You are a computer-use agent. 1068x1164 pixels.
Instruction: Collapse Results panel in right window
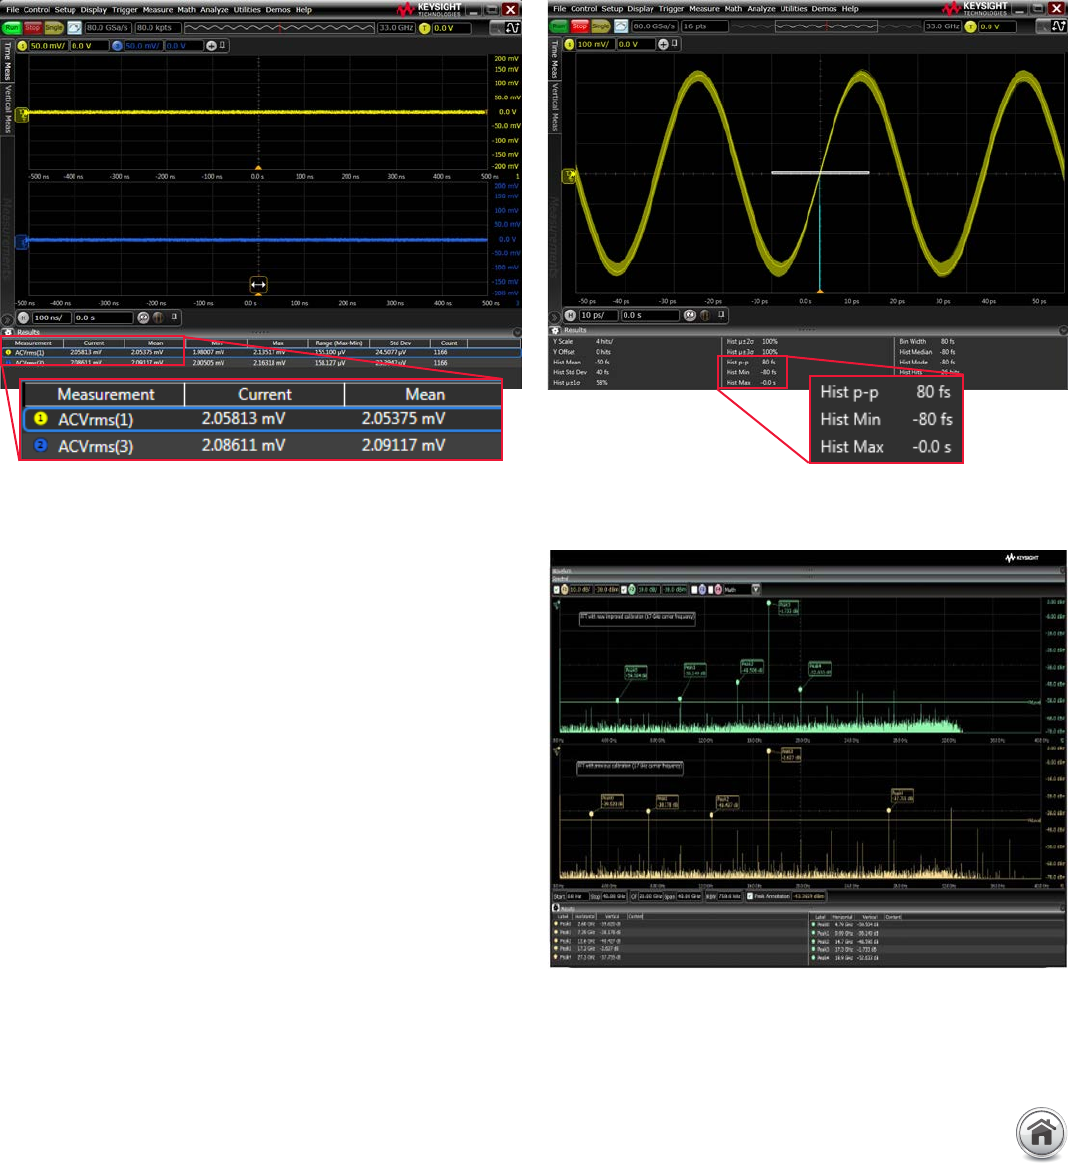1063,330
